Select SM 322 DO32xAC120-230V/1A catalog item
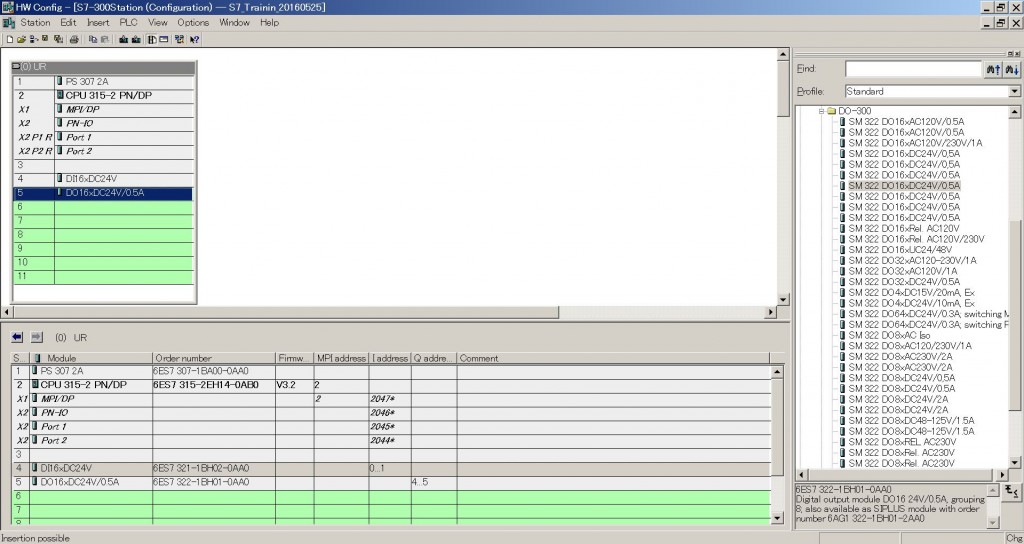Viewport: 1024px width, 544px height. [x=912, y=260]
